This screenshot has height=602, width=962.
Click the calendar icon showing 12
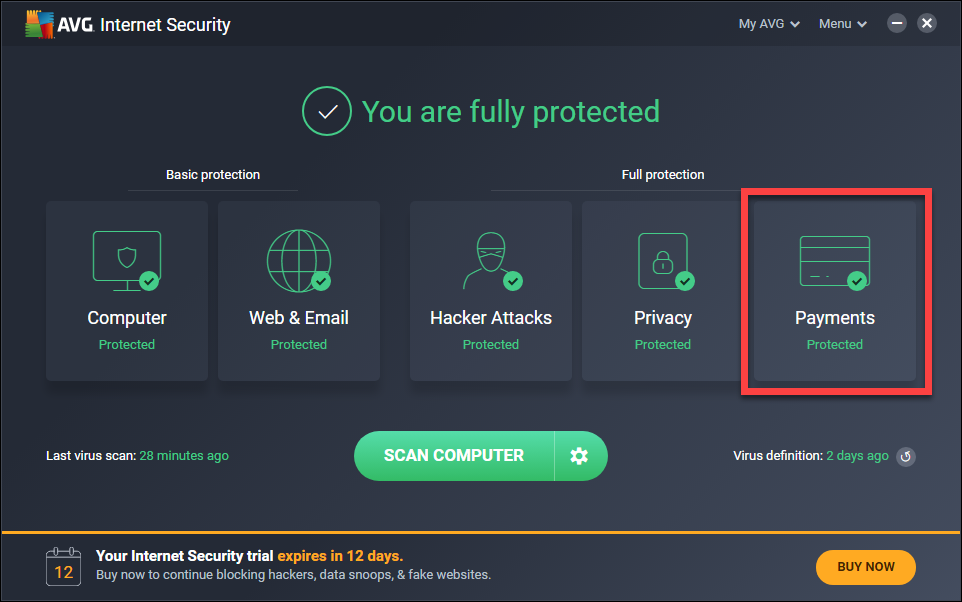pyautogui.click(x=63, y=566)
